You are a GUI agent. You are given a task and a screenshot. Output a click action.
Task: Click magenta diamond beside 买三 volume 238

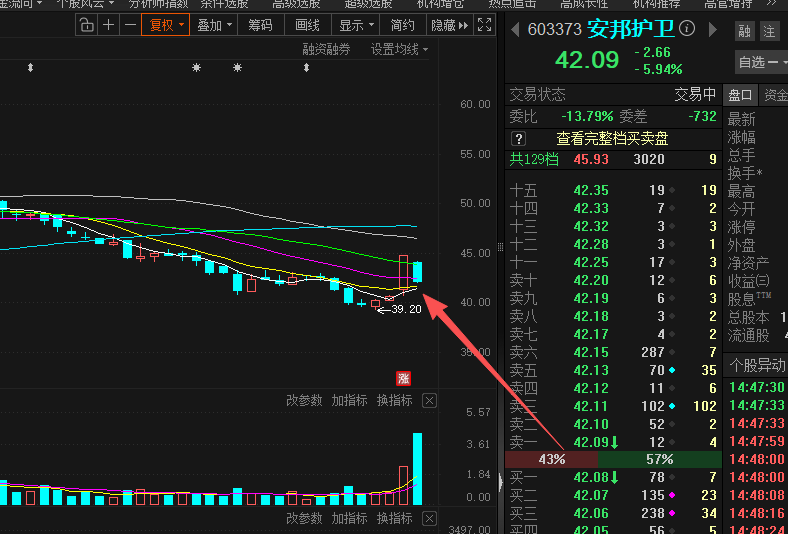point(672,513)
